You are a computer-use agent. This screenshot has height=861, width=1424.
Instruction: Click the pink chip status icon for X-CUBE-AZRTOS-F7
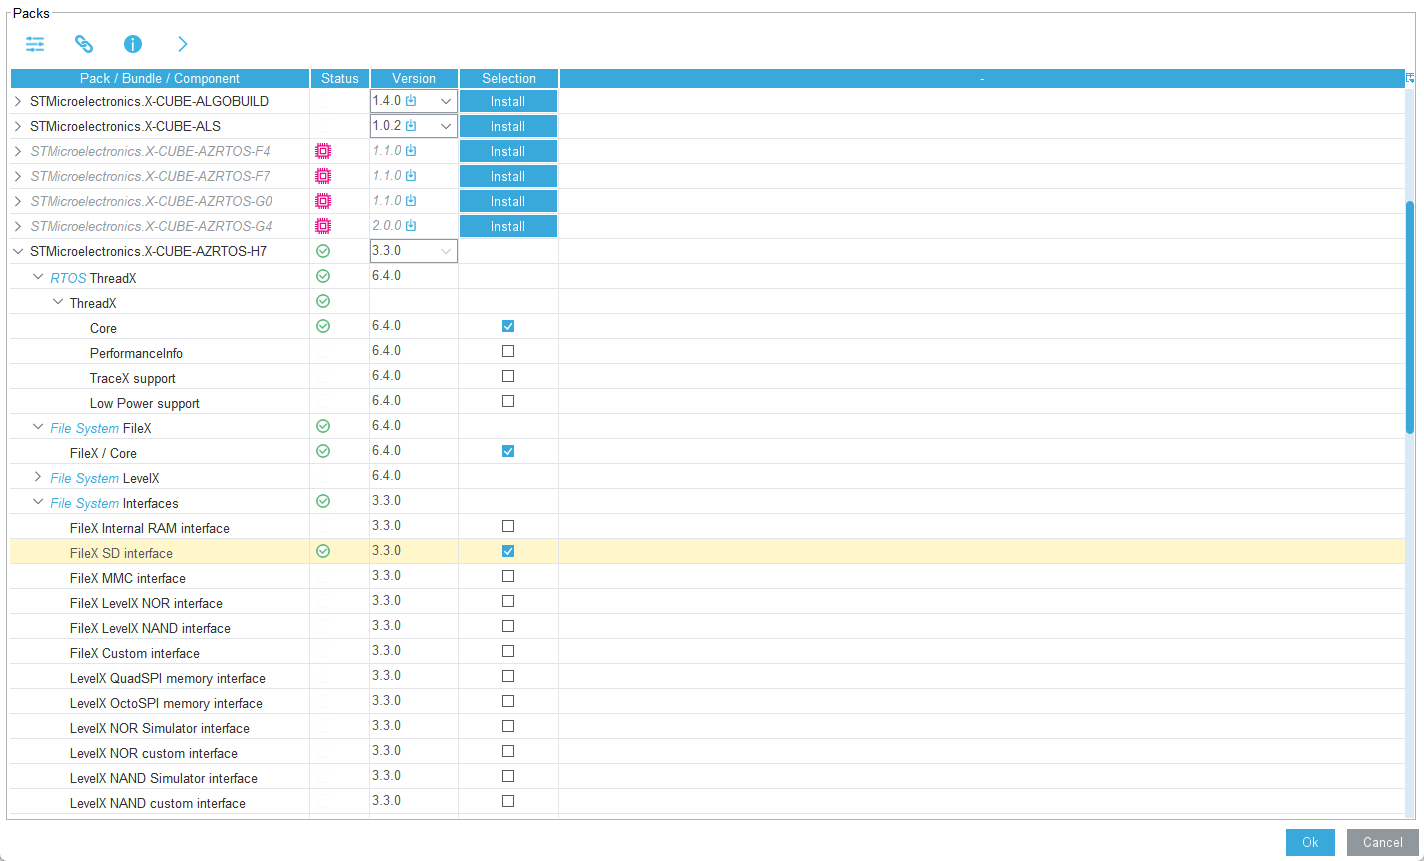(323, 176)
